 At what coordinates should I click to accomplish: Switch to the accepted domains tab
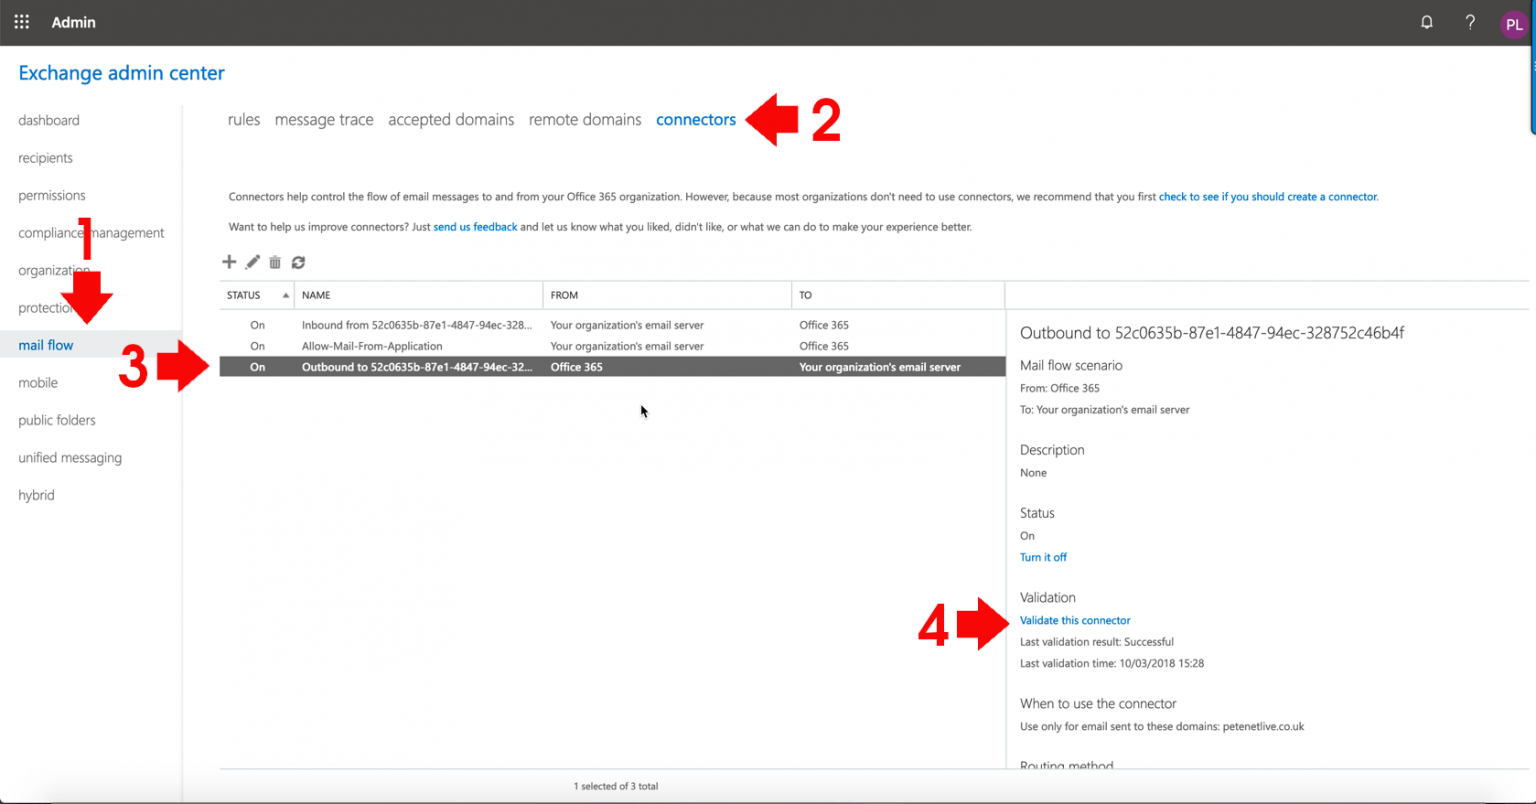(x=451, y=119)
